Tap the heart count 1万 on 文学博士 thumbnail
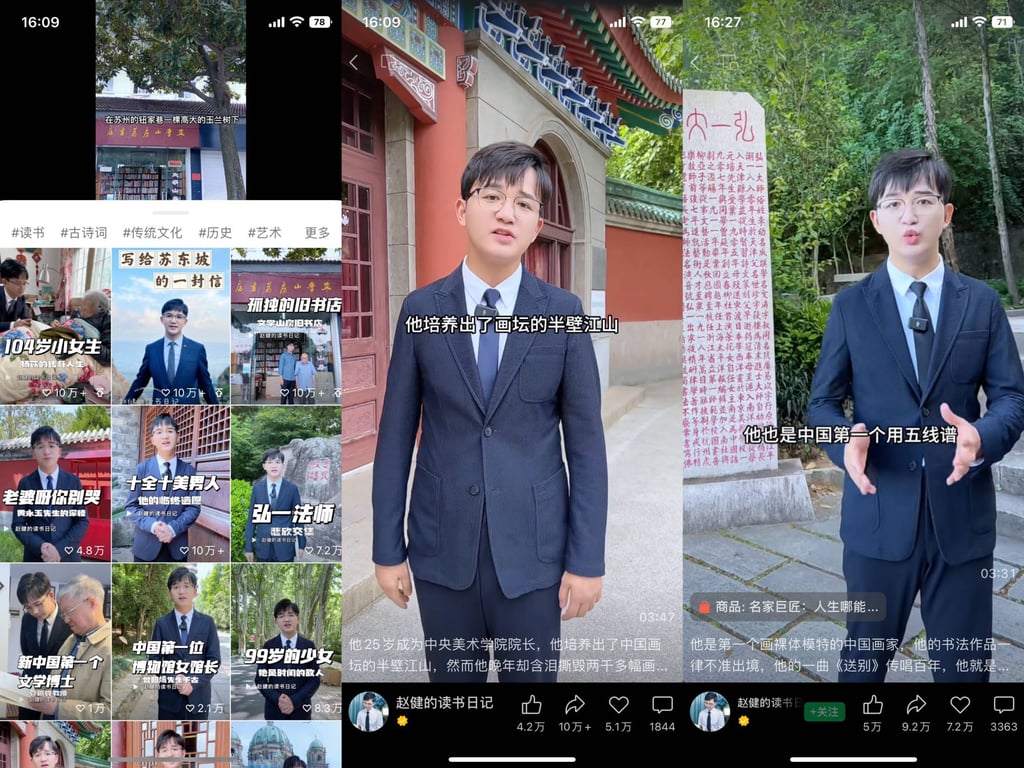The image size is (1024, 768). pos(90,708)
